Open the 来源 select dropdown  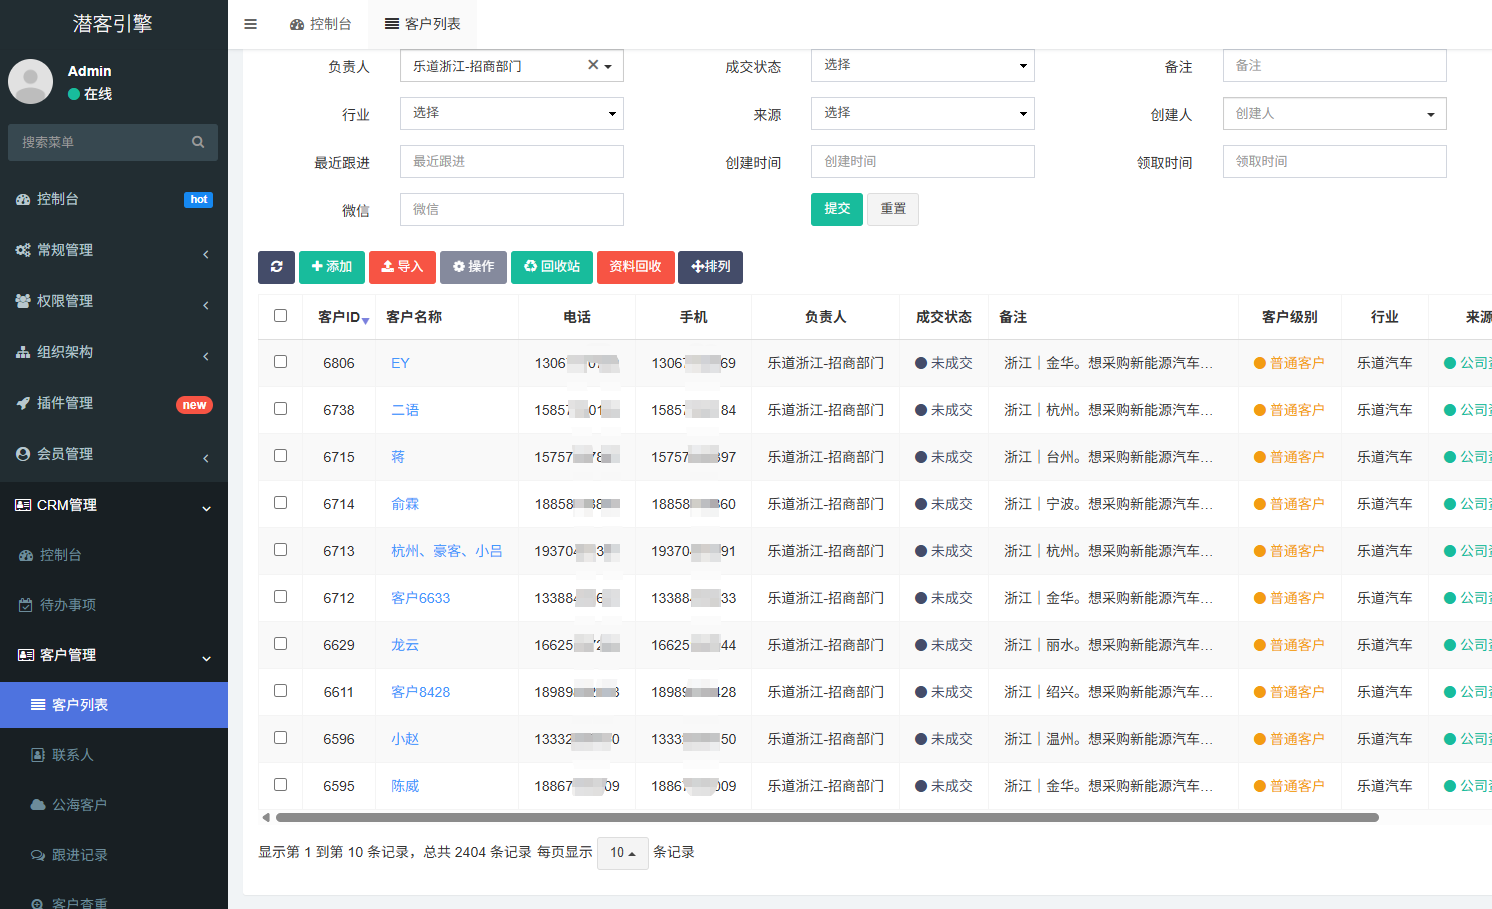922,113
